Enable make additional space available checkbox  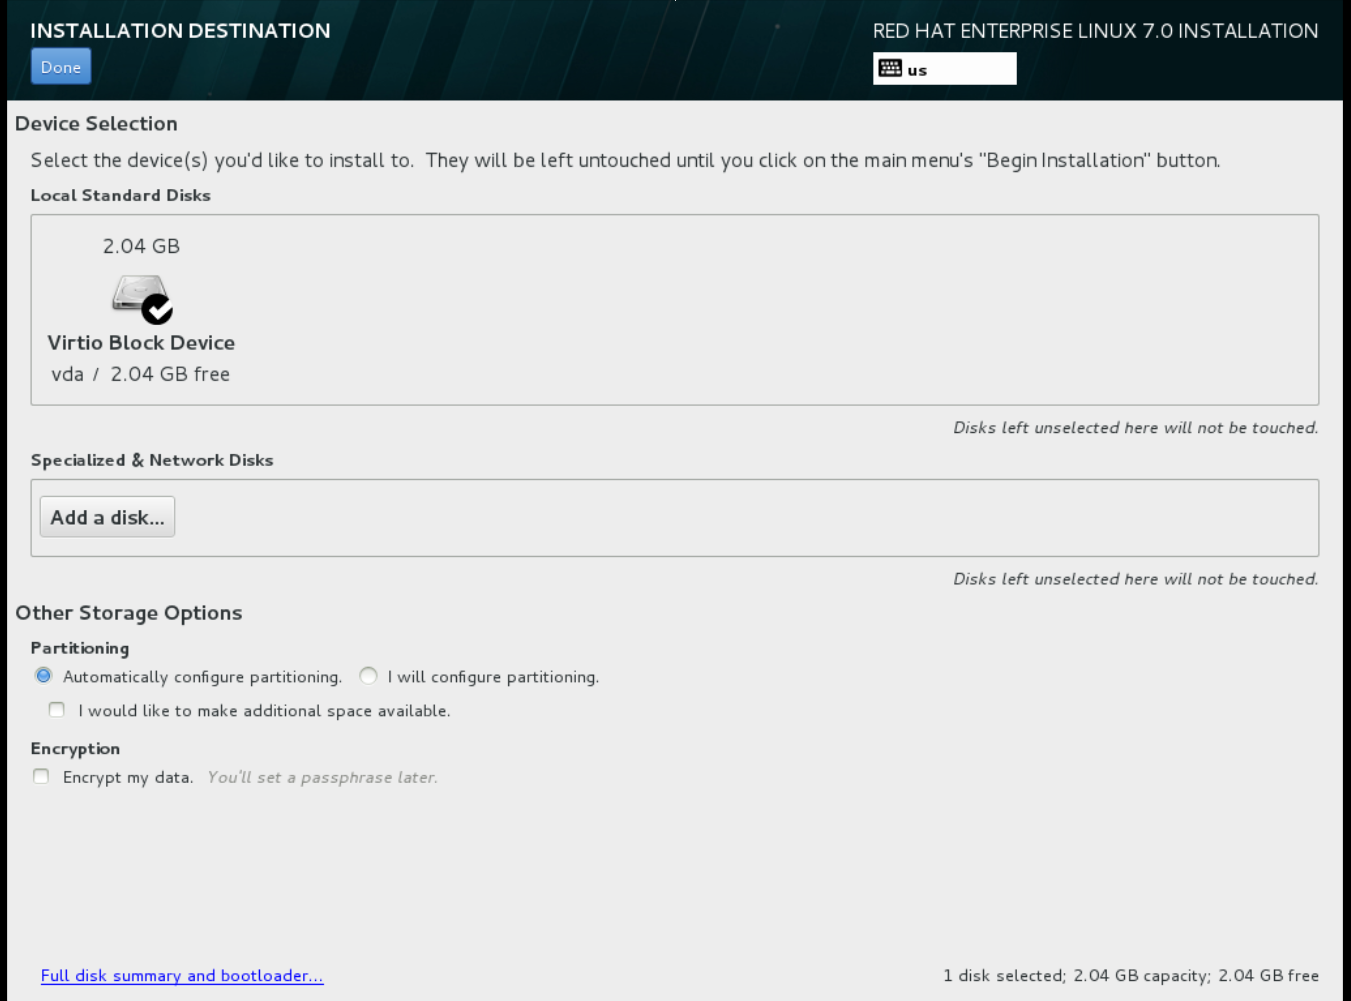click(x=57, y=710)
